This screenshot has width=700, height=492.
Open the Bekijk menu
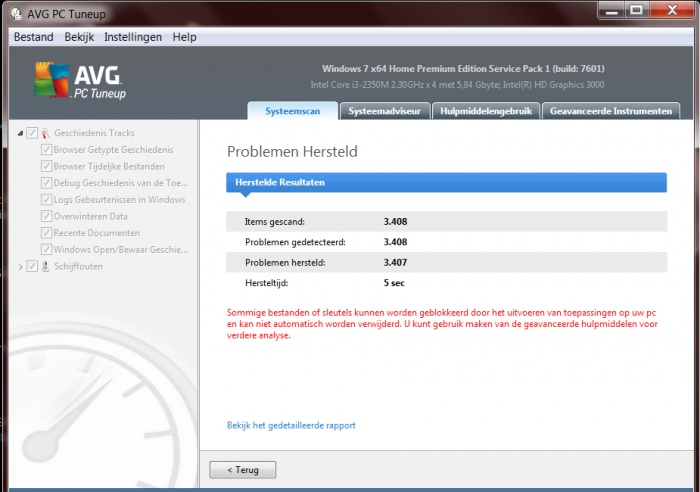[x=79, y=37]
